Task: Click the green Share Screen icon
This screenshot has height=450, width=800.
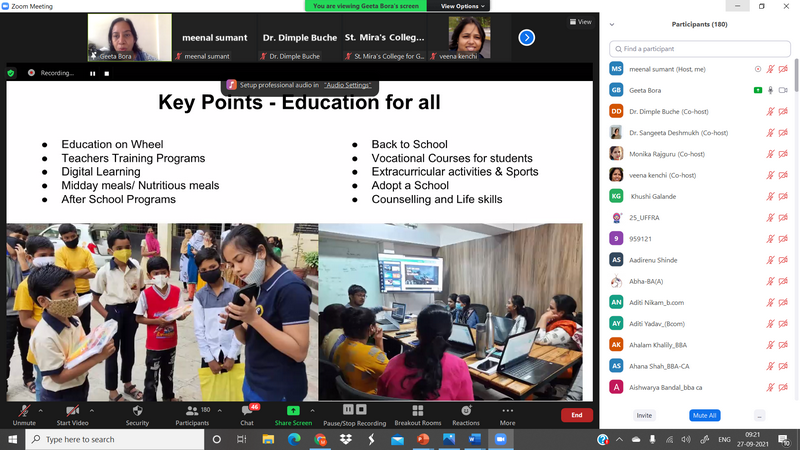Action: (x=293, y=411)
